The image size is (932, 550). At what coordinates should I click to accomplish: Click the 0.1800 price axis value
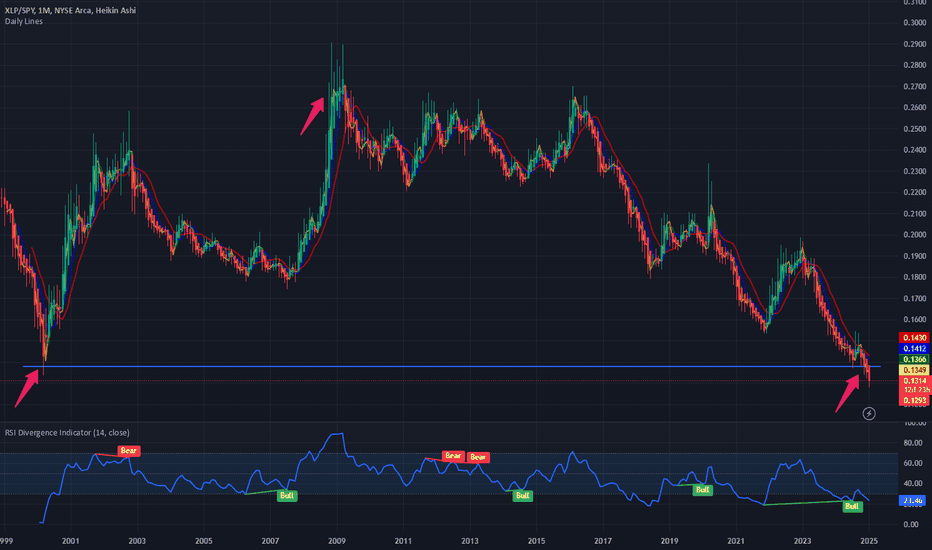(915, 277)
